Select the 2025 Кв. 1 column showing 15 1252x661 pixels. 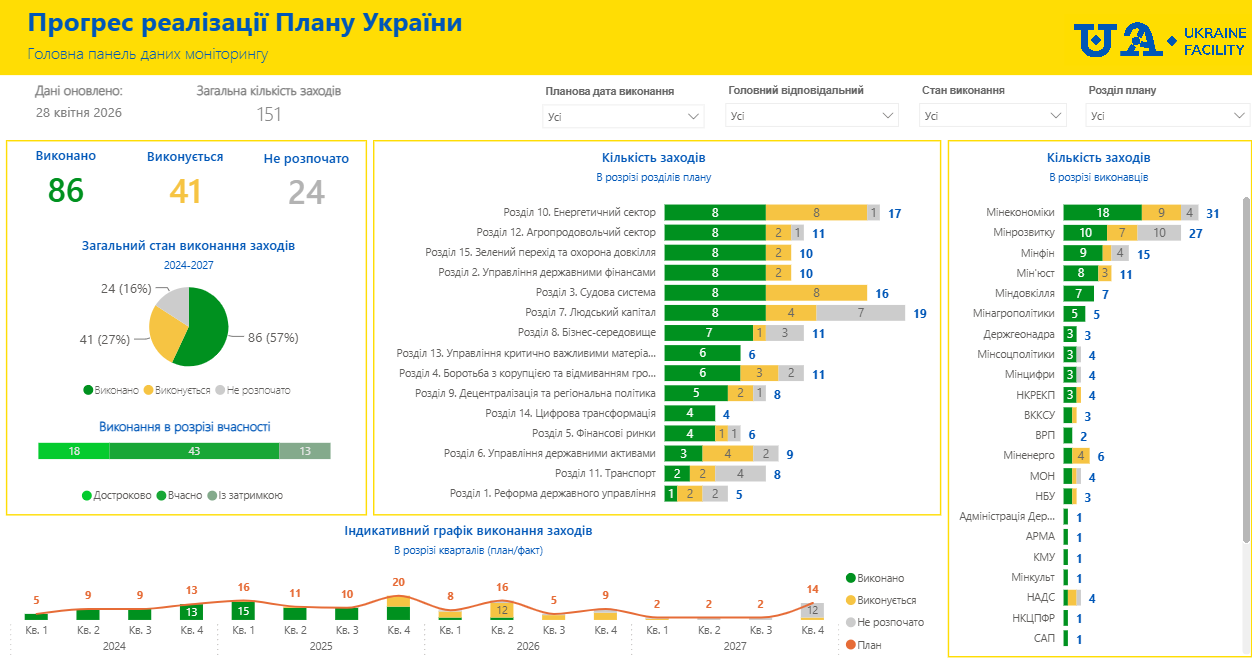pyautogui.click(x=243, y=610)
